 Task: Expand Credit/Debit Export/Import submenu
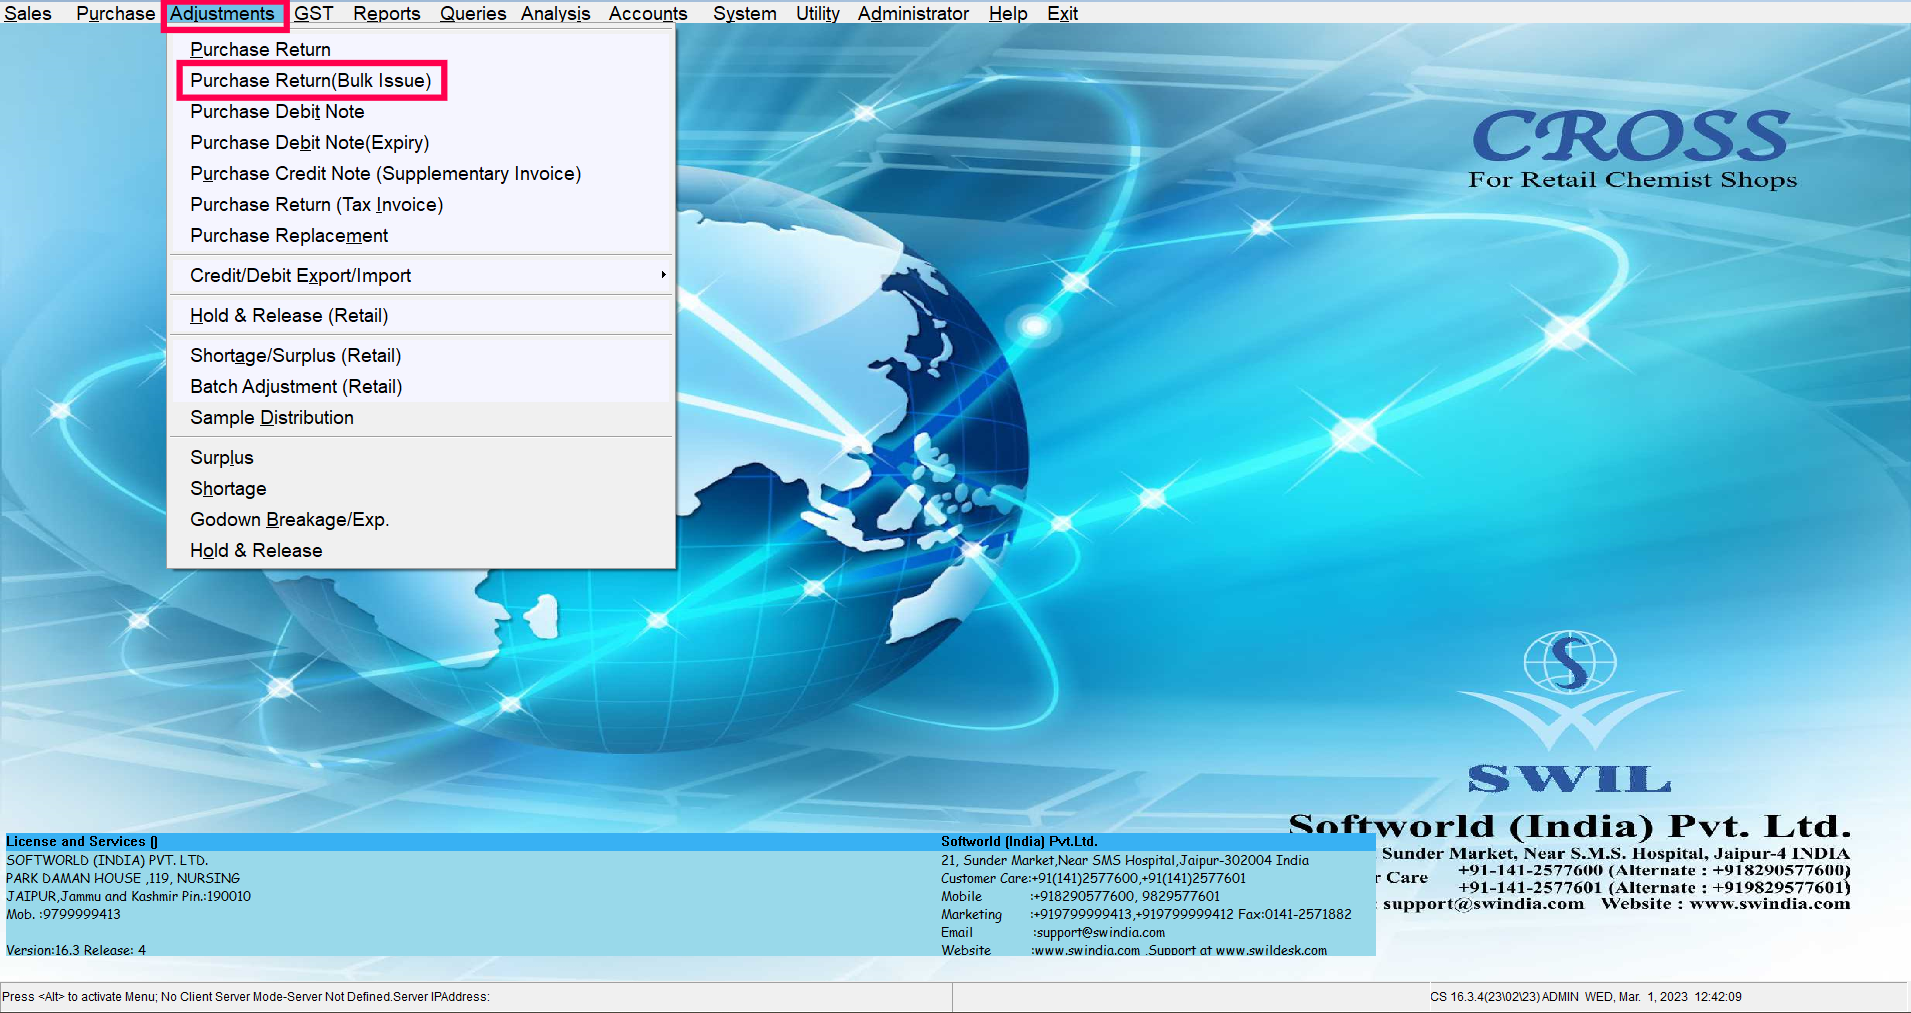tap(420, 275)
